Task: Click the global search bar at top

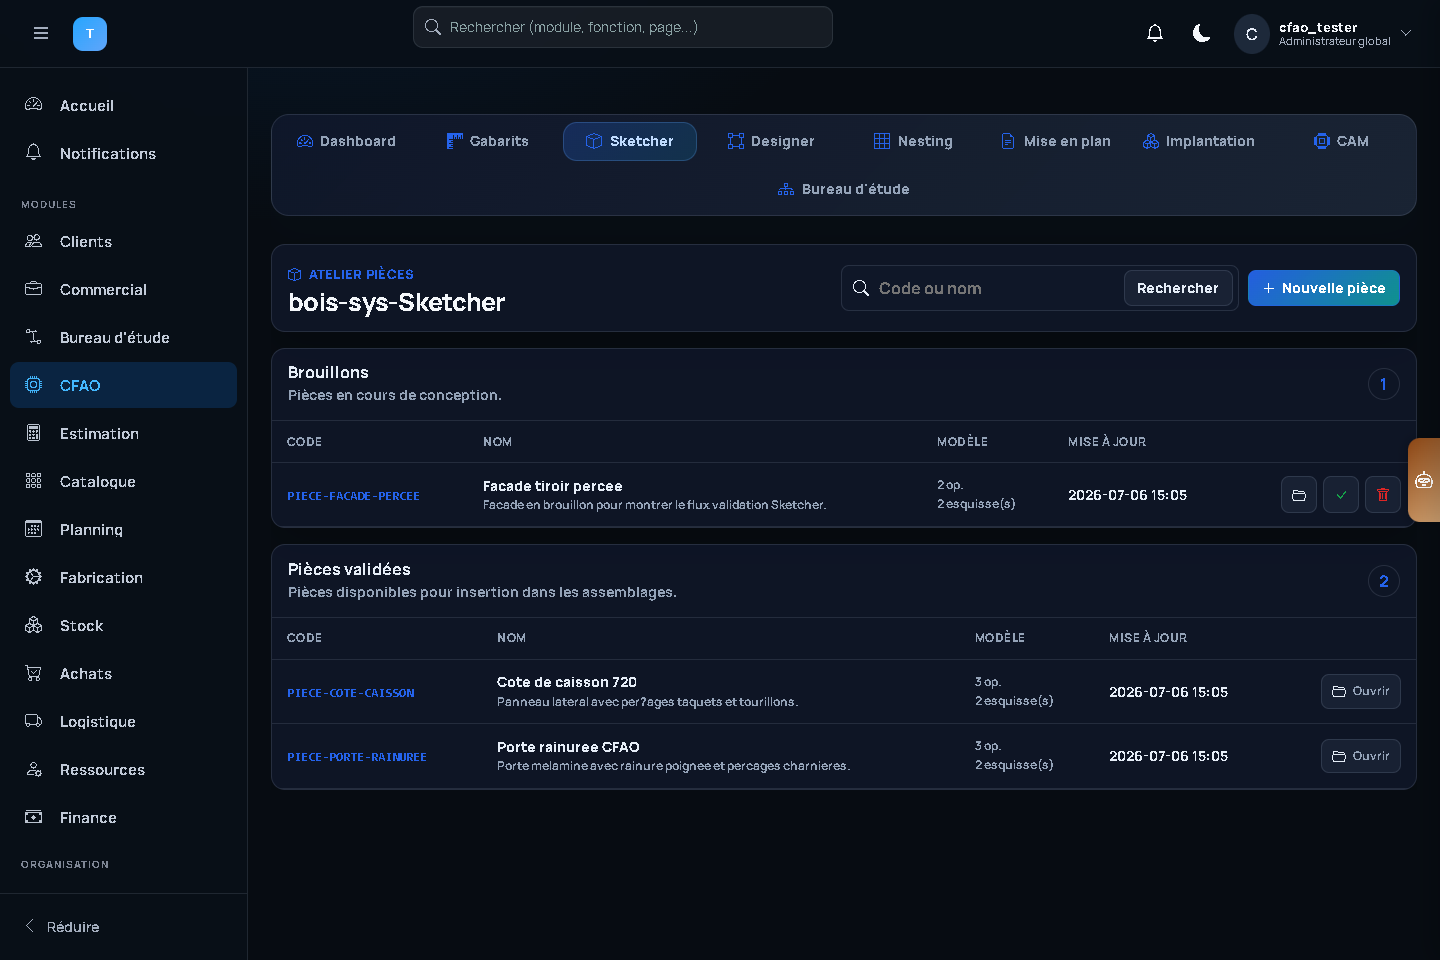Action: click(x=623, y=27)
